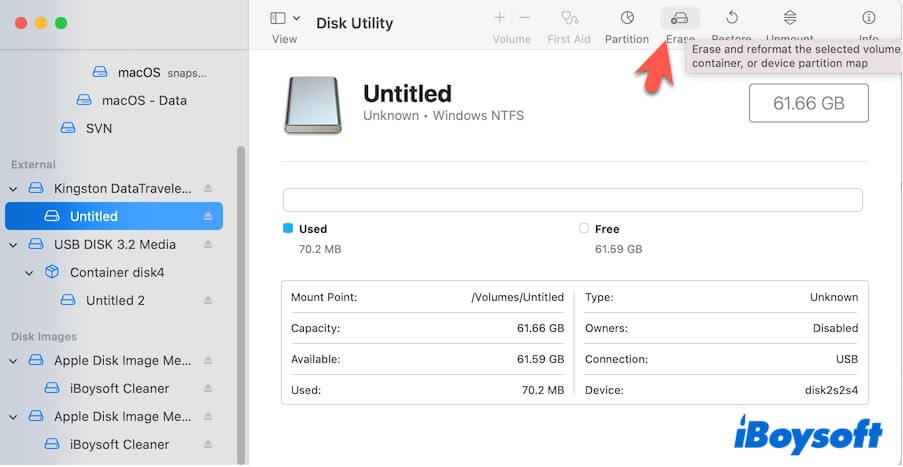The image size is (903, 467).
Task: Click the Unknown • Windows NTFS subtitle
Action: (x=443, y=116)
